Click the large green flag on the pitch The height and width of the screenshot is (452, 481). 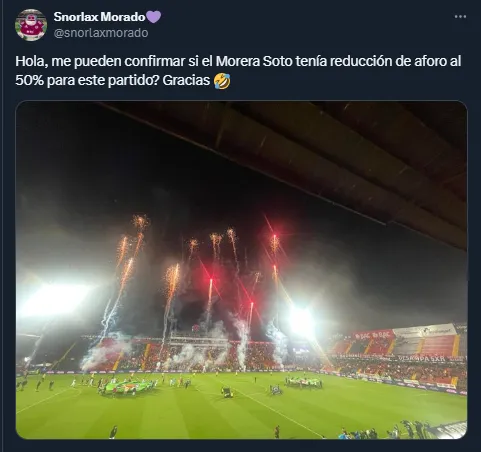point(126,387)
